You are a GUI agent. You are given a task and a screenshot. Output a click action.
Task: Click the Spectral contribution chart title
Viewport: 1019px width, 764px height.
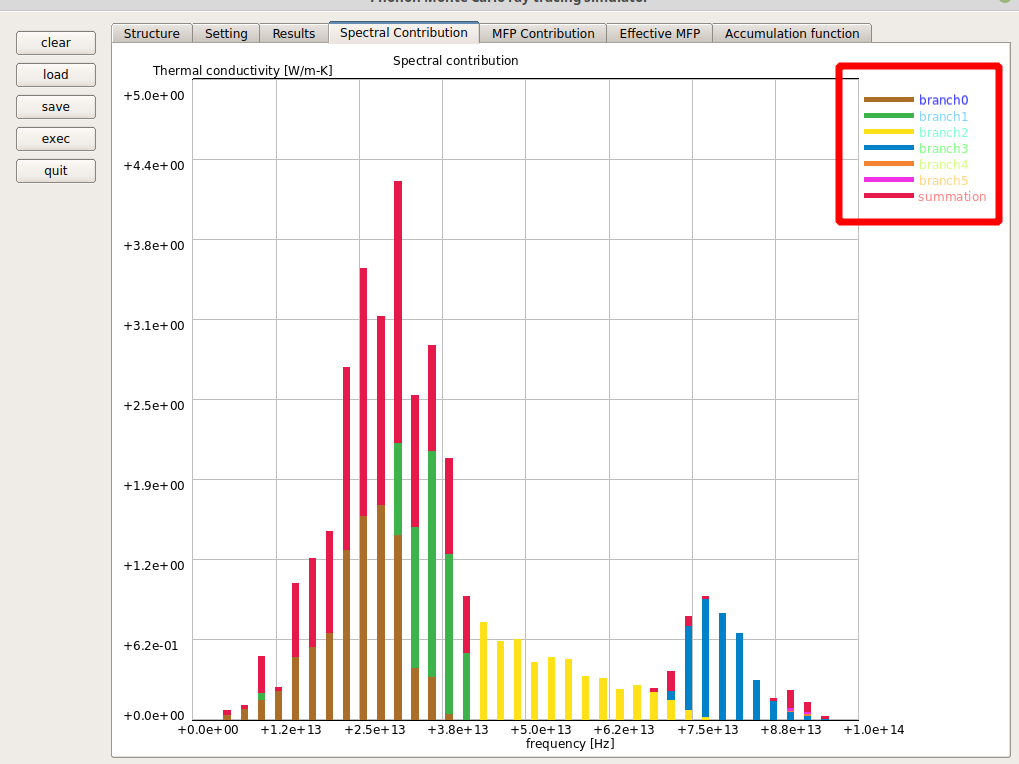point(456,60)
